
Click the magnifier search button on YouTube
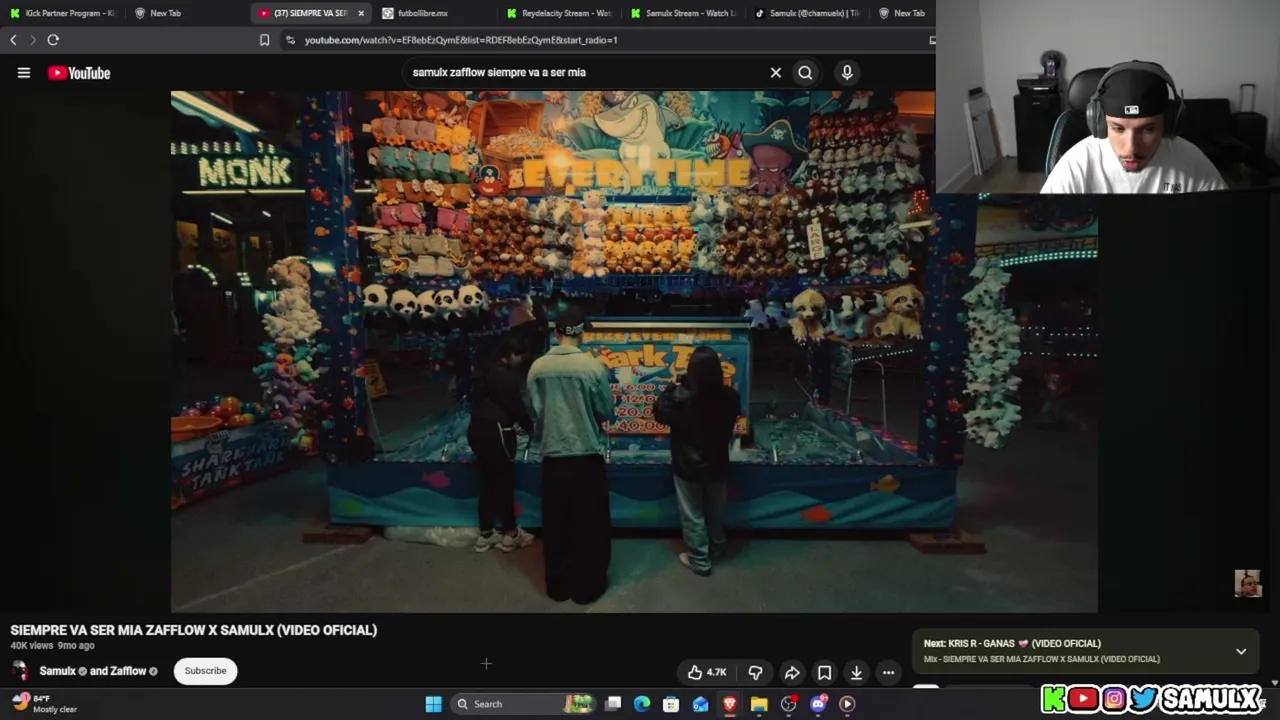tap(805, 72)
